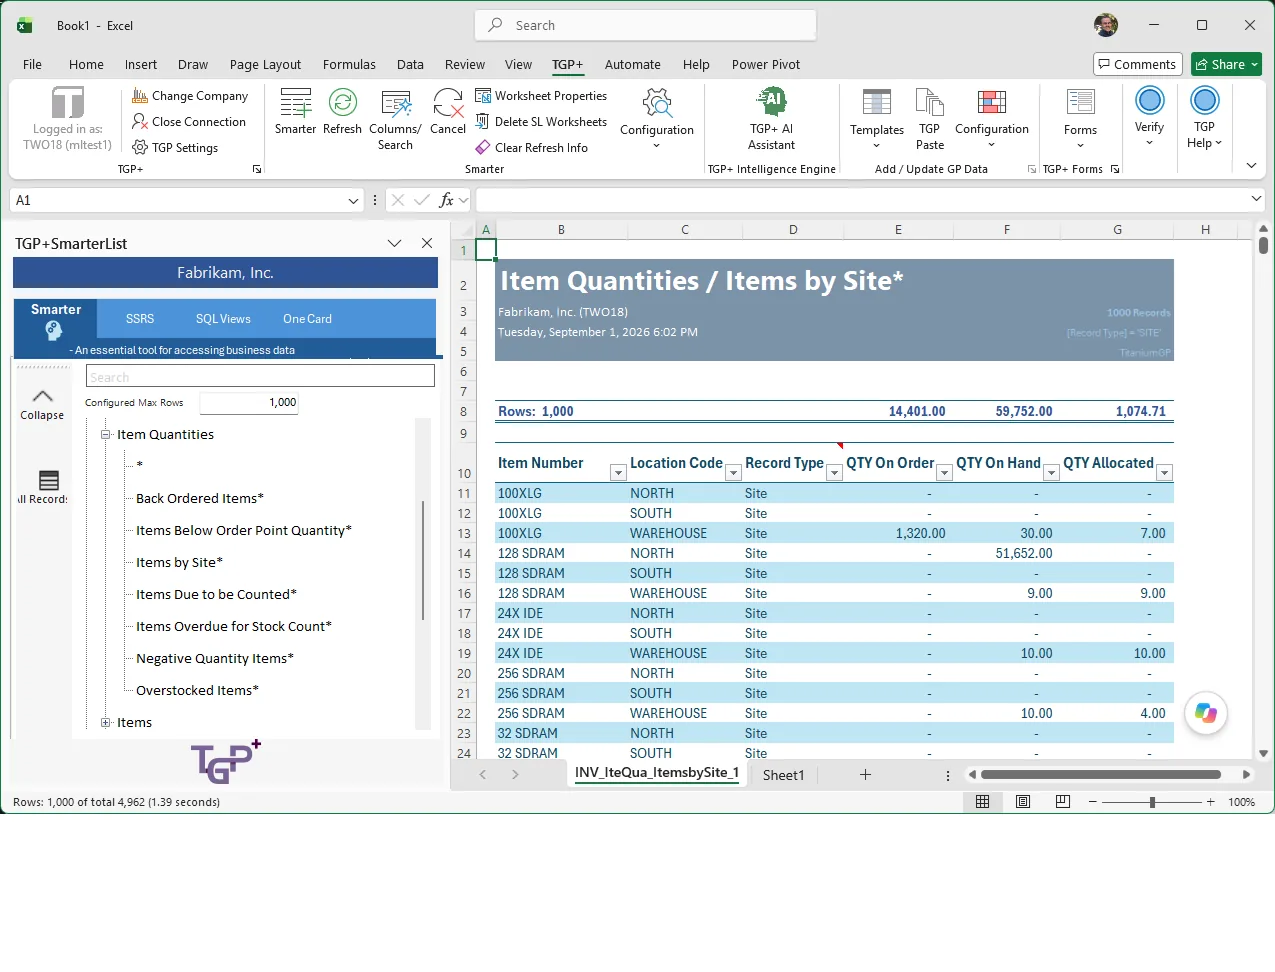Click Delete SL Worksheets
Screen dimensions: 1275x972
coord(541,122)
